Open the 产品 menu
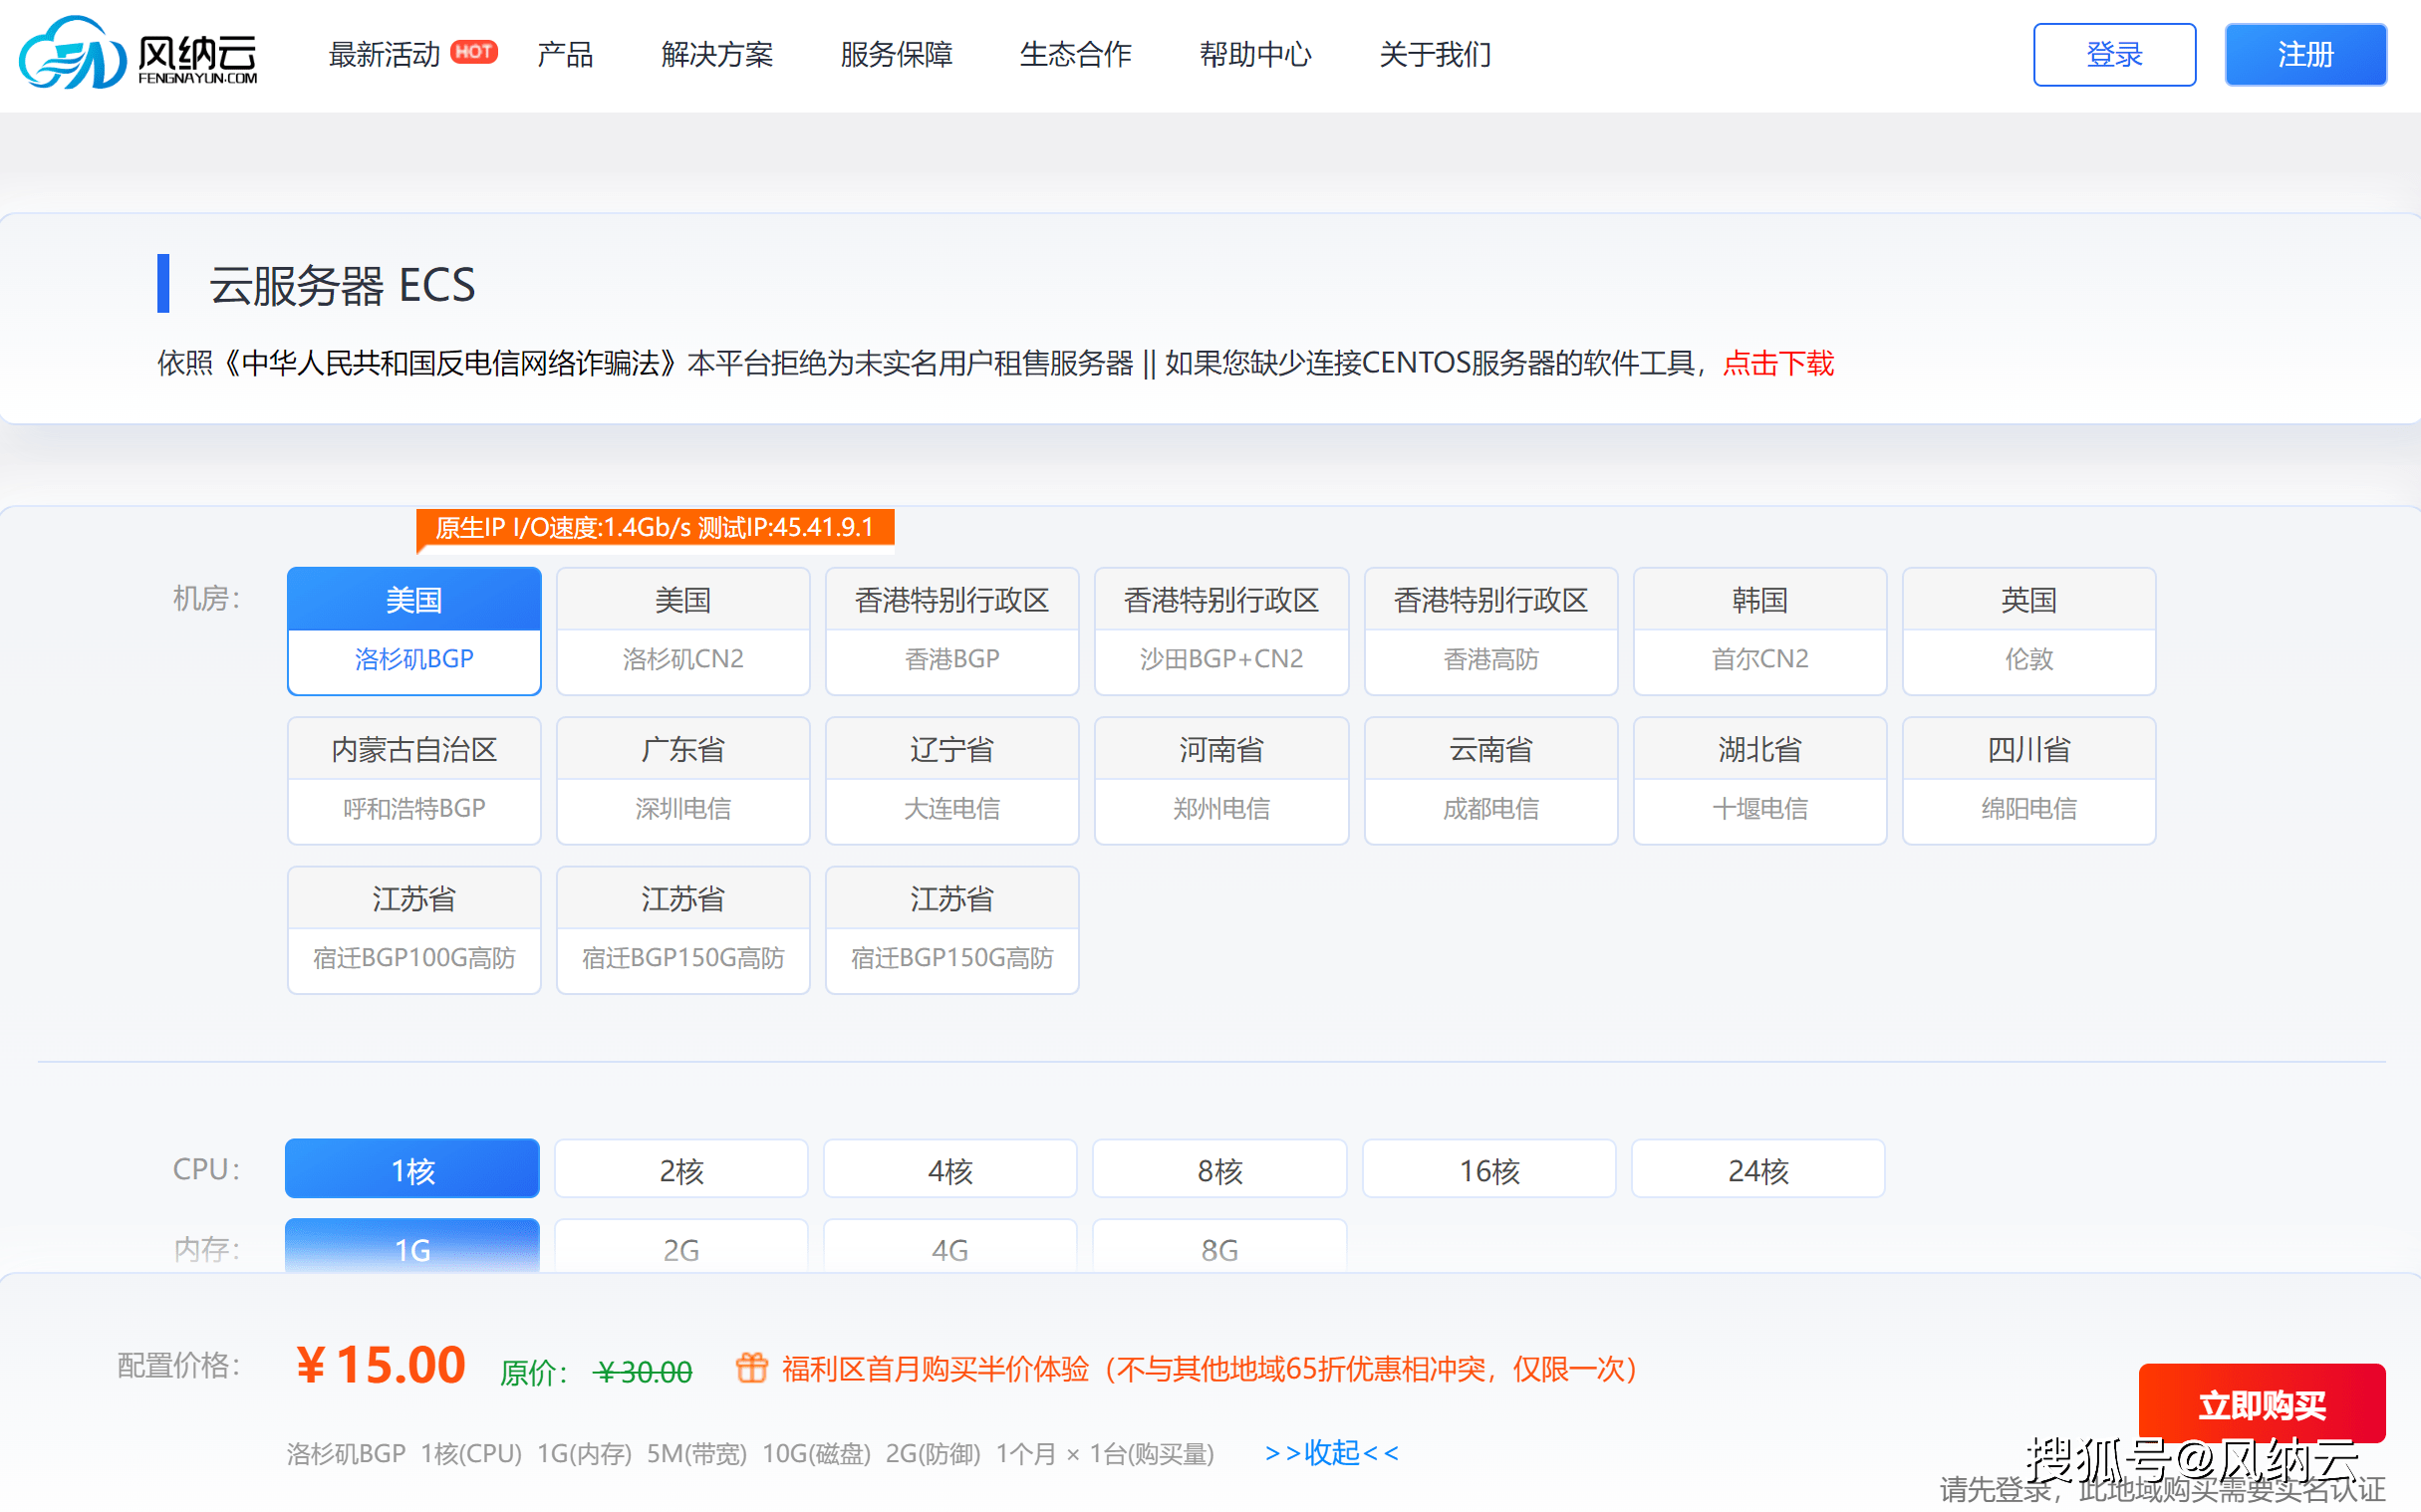Screen dimensions: 2421x1512 565,54
